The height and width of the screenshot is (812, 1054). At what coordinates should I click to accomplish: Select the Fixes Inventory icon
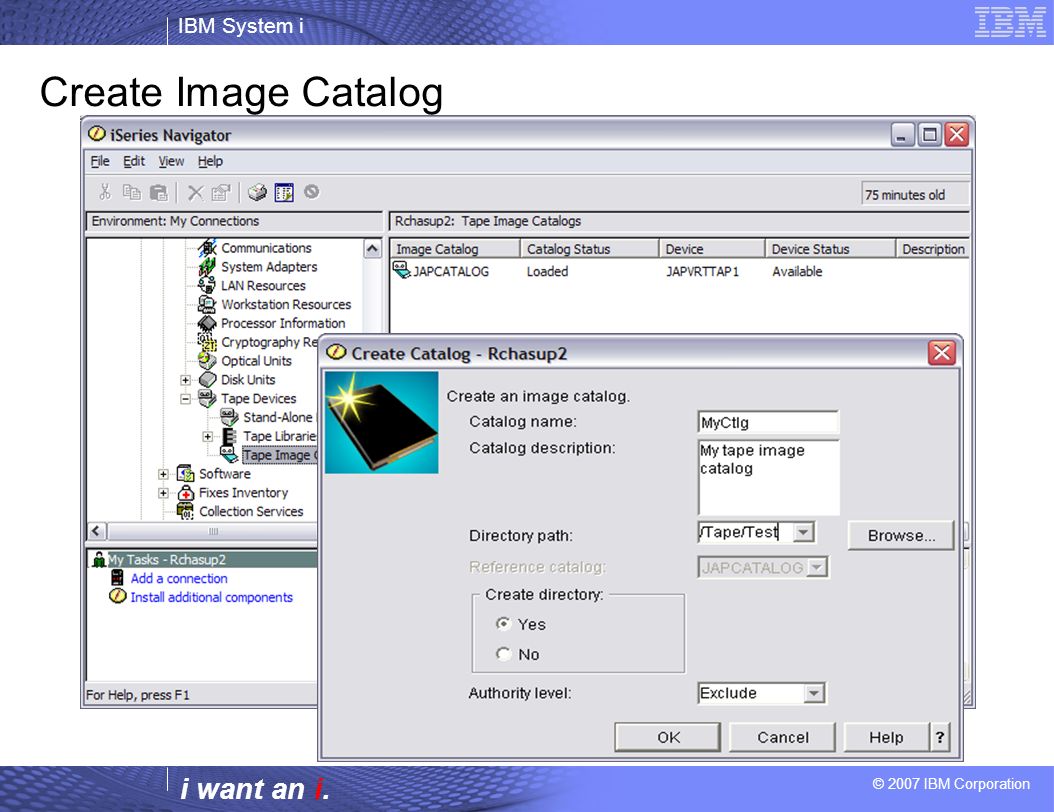[186, 493]
